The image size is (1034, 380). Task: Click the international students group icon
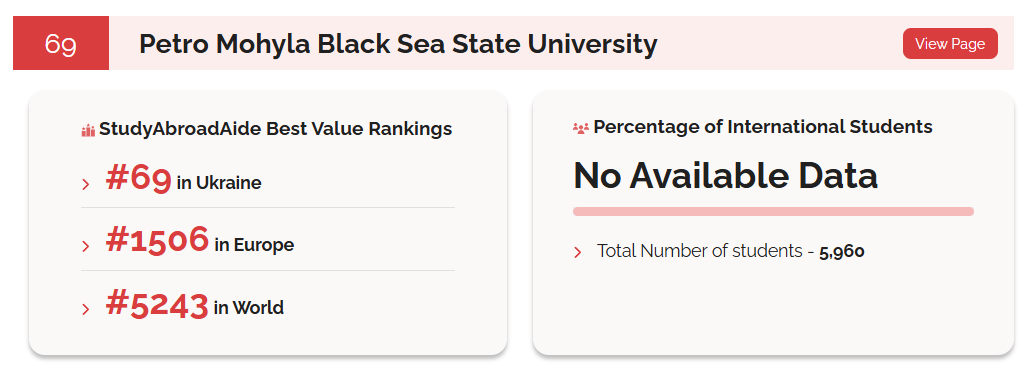(x=580, y=128)
